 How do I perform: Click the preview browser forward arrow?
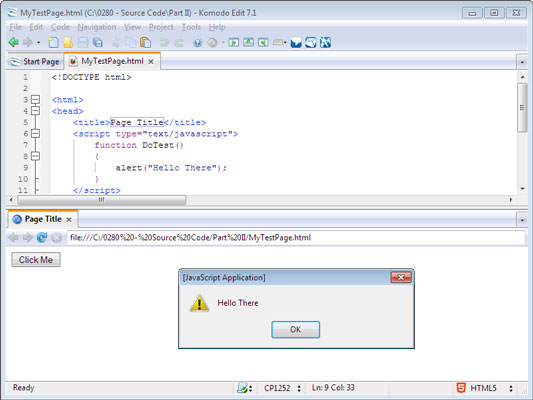click(x=28, y=237)
